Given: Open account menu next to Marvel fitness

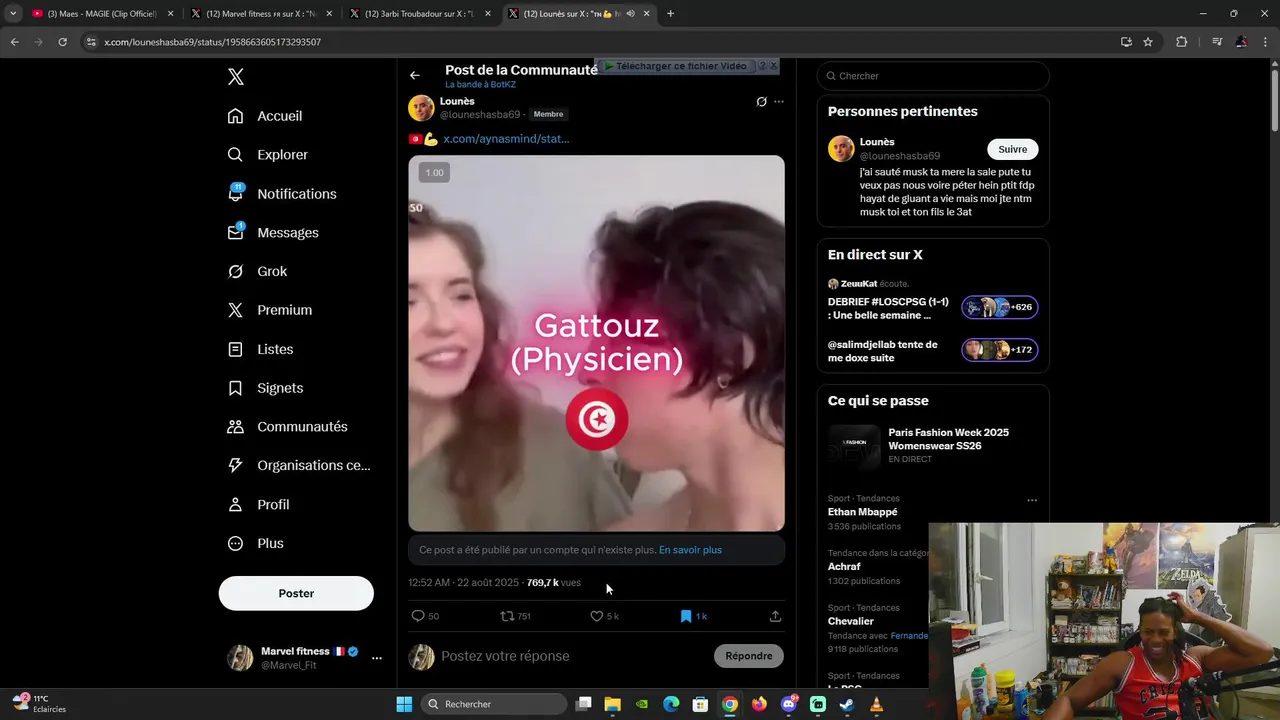Looking at the screenshot, I should coord(377,658).
